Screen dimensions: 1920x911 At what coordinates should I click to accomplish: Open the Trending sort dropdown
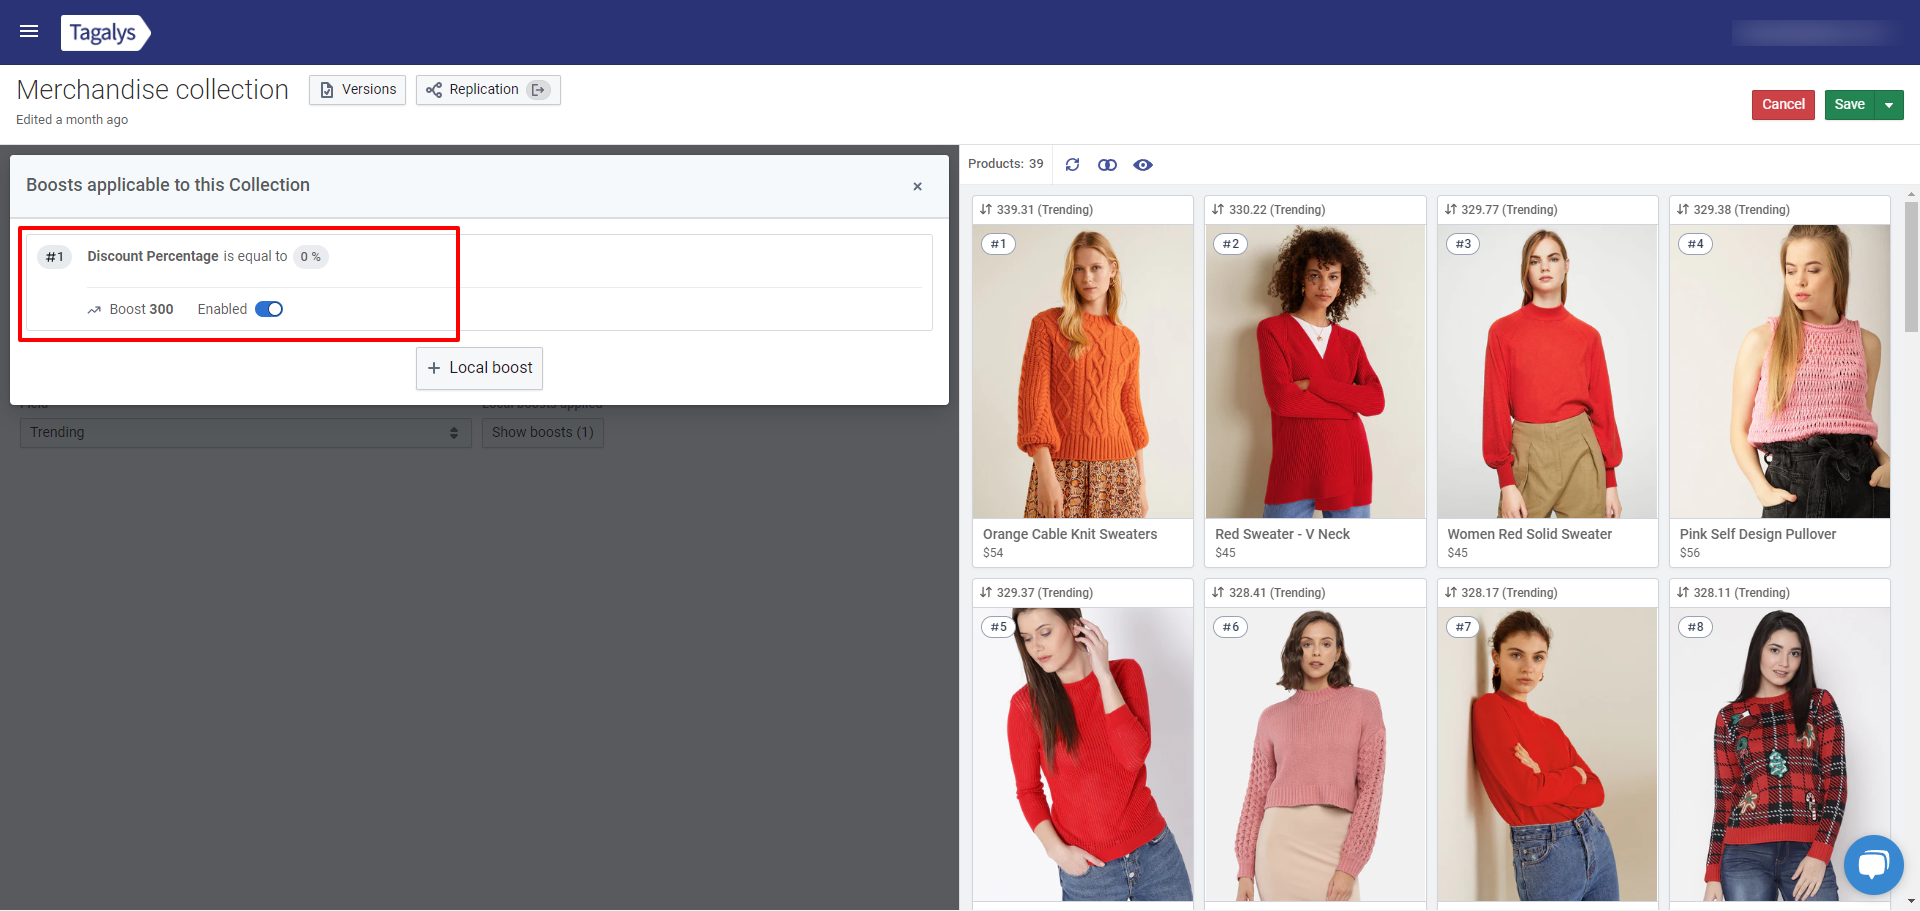tap(245, 432)
